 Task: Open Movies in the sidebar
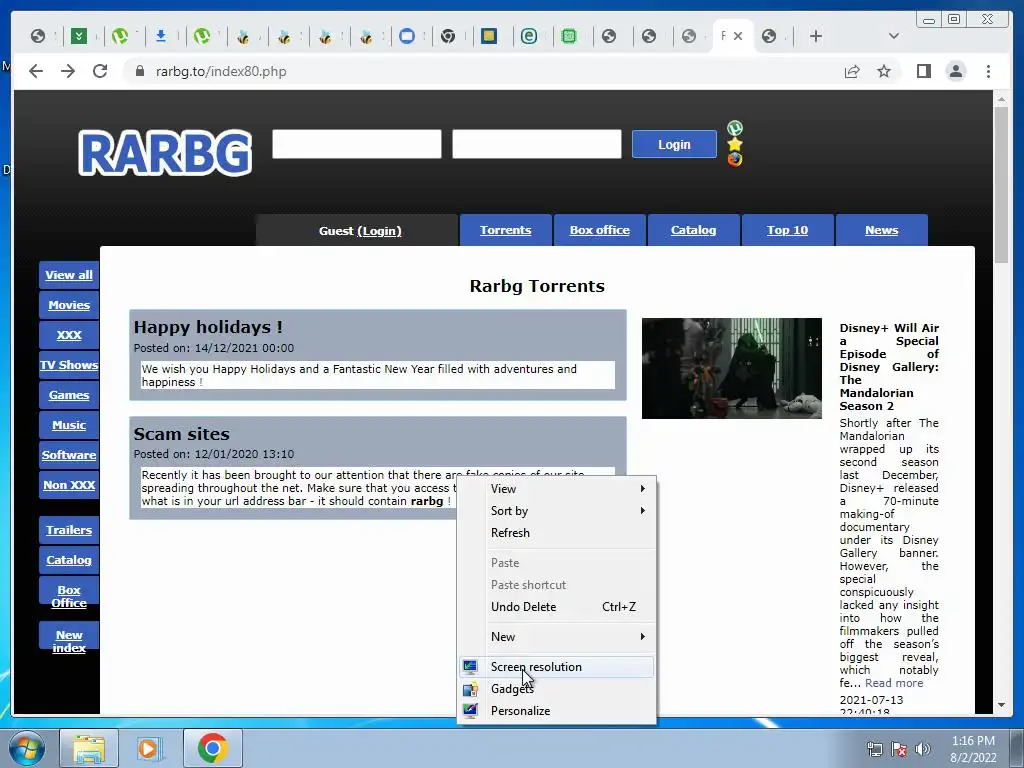[x=69, y=305]
